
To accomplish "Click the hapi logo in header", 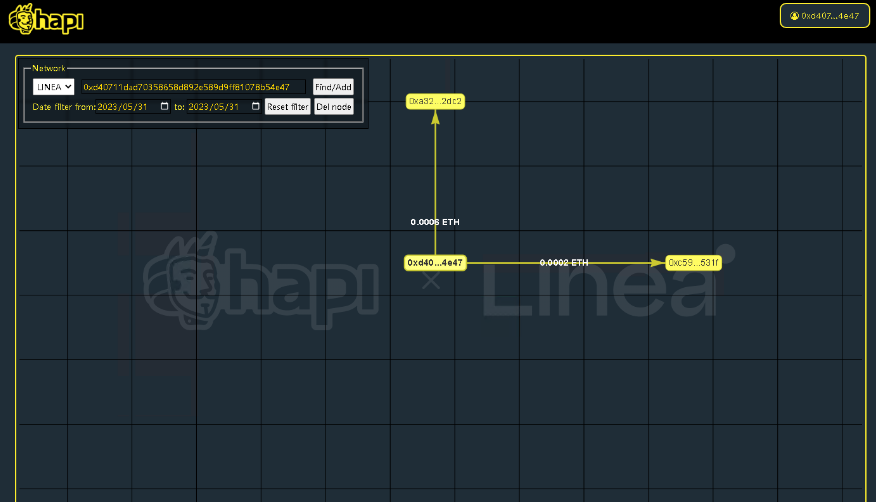I will pyautogui.click(x=46, y=19).
